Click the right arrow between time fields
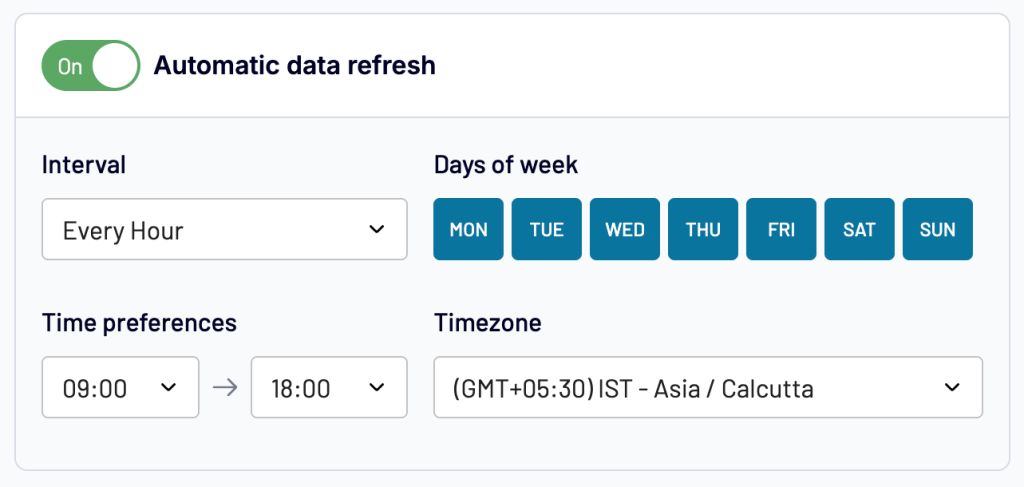 pyautogui.click(x=225, y=387)
